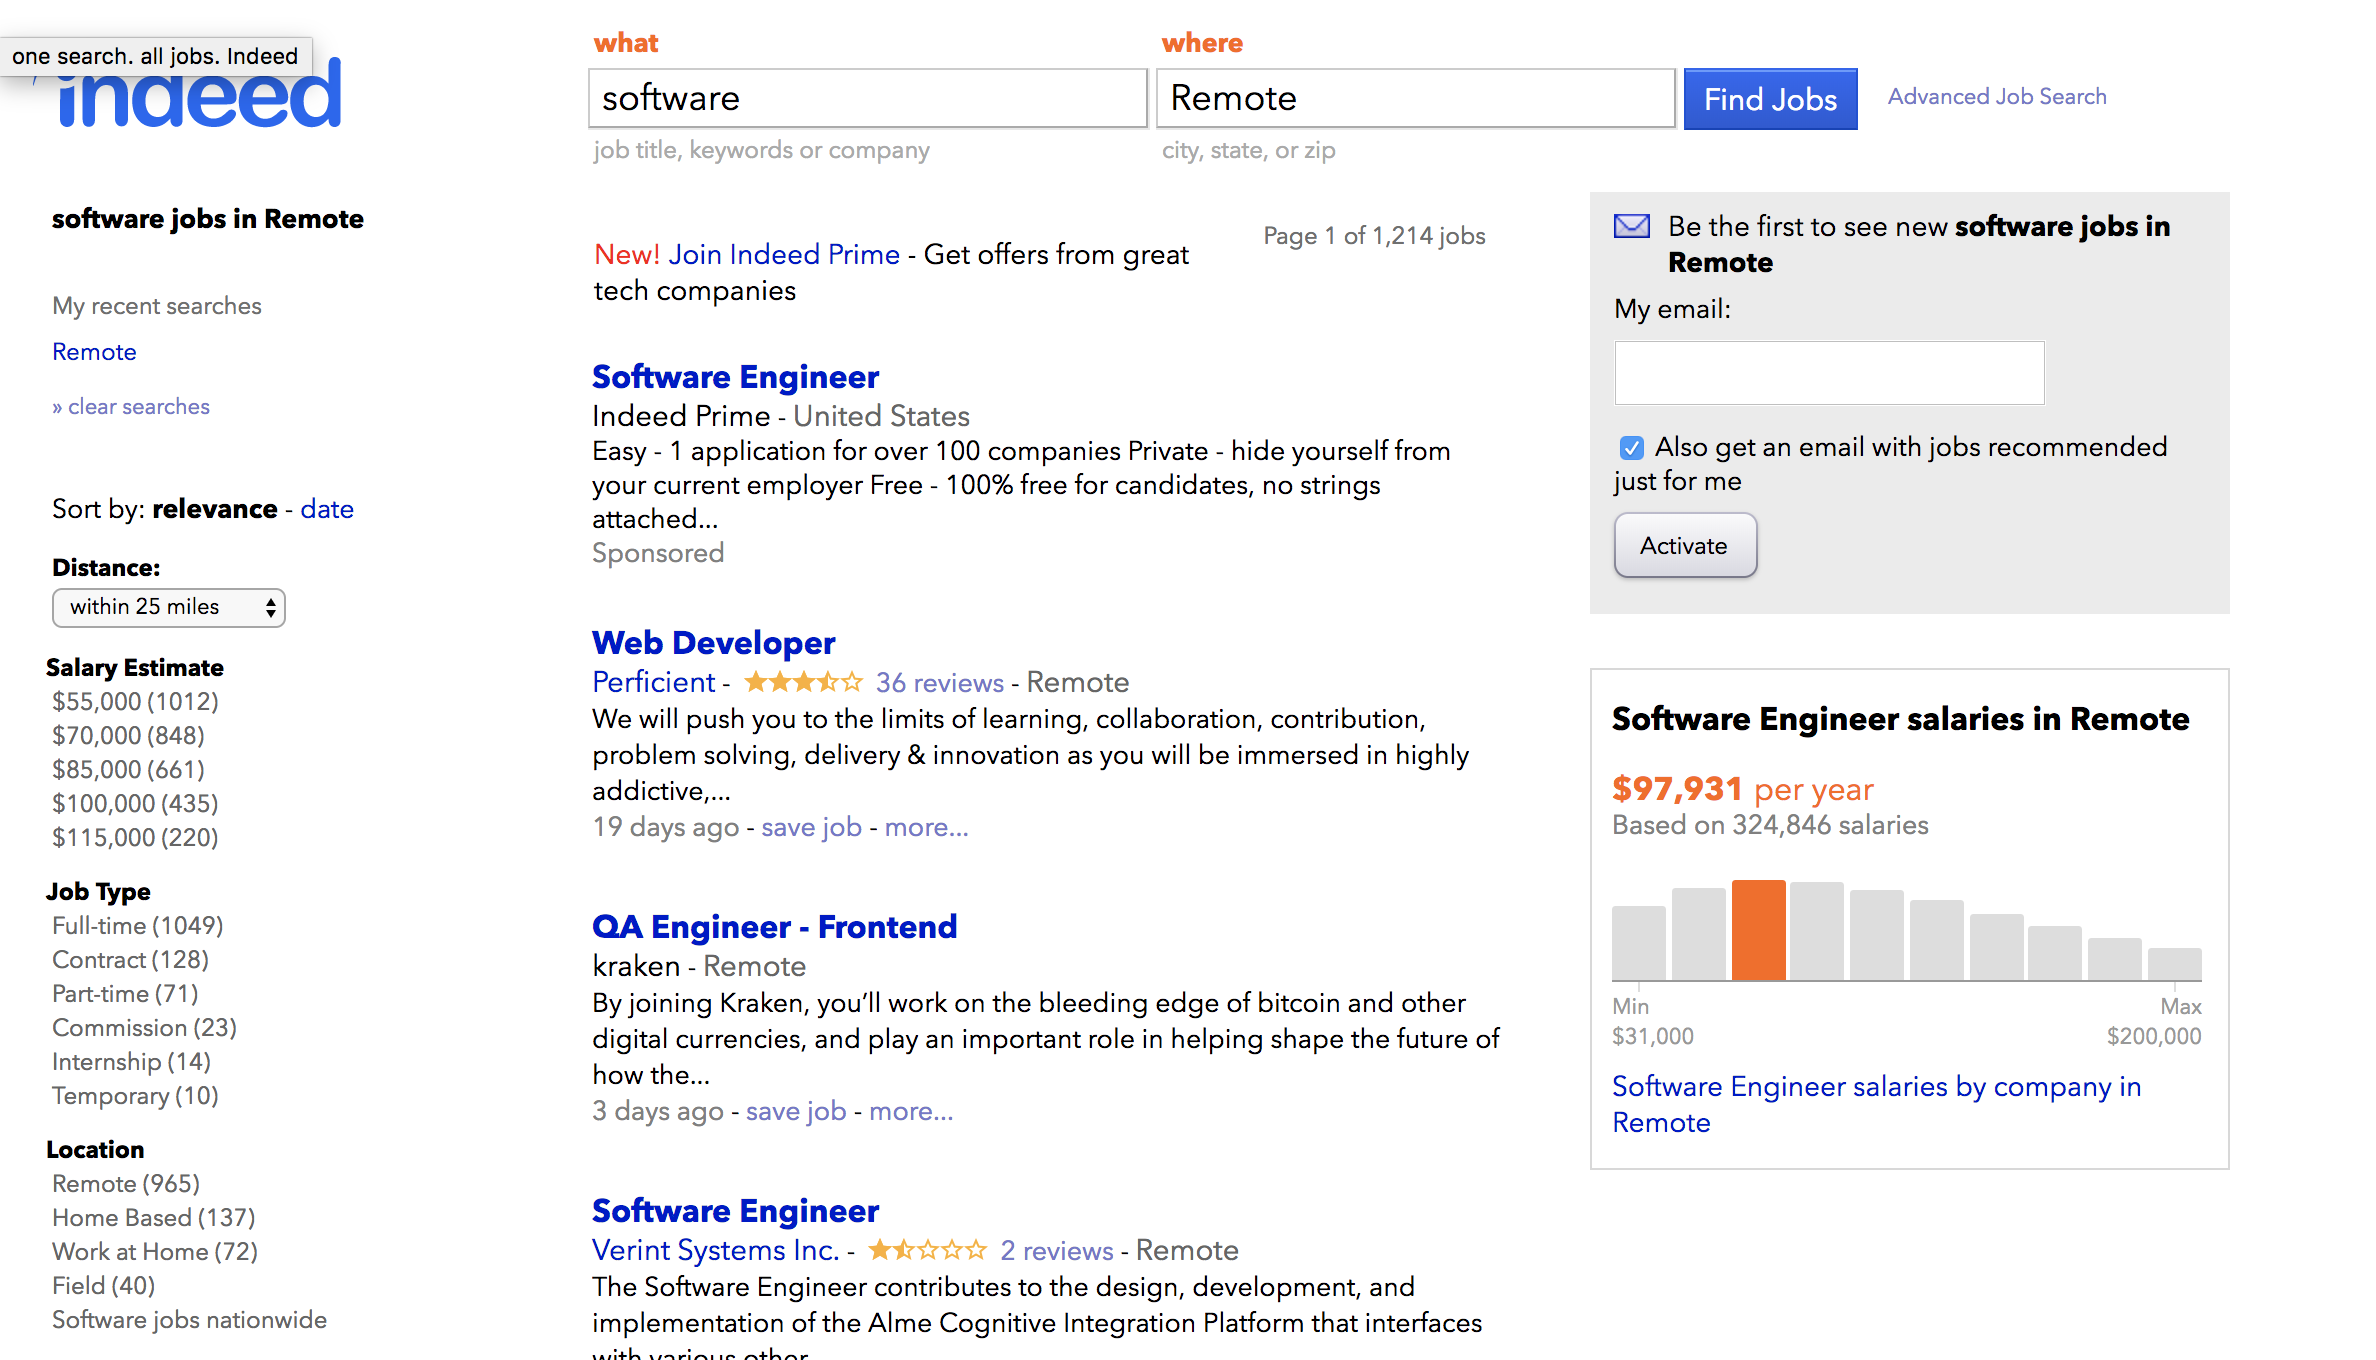The height and width of the screenshot is (1360, 2376).
Task: Focus the My email input box
Action: tap(1829, 373)
